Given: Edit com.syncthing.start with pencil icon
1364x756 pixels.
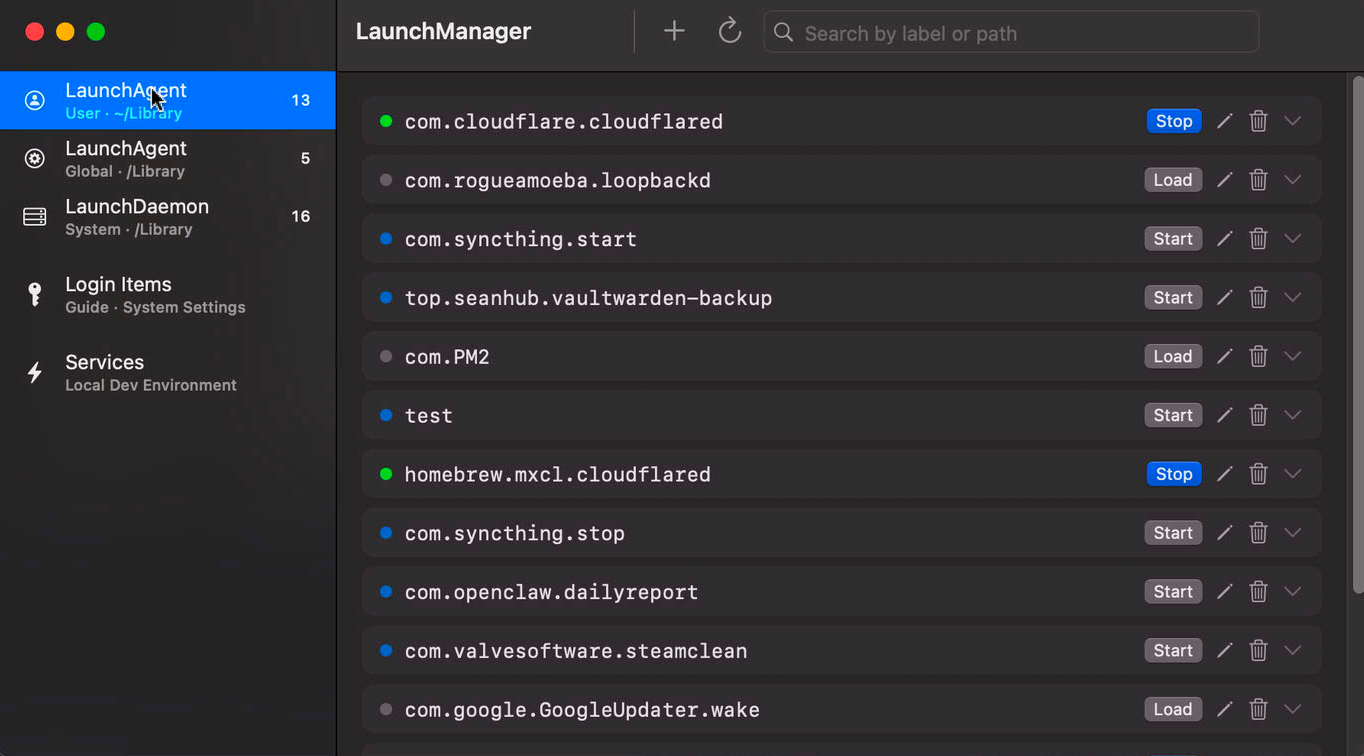Looking at the screenshot, I should (x=1224, y=239).
